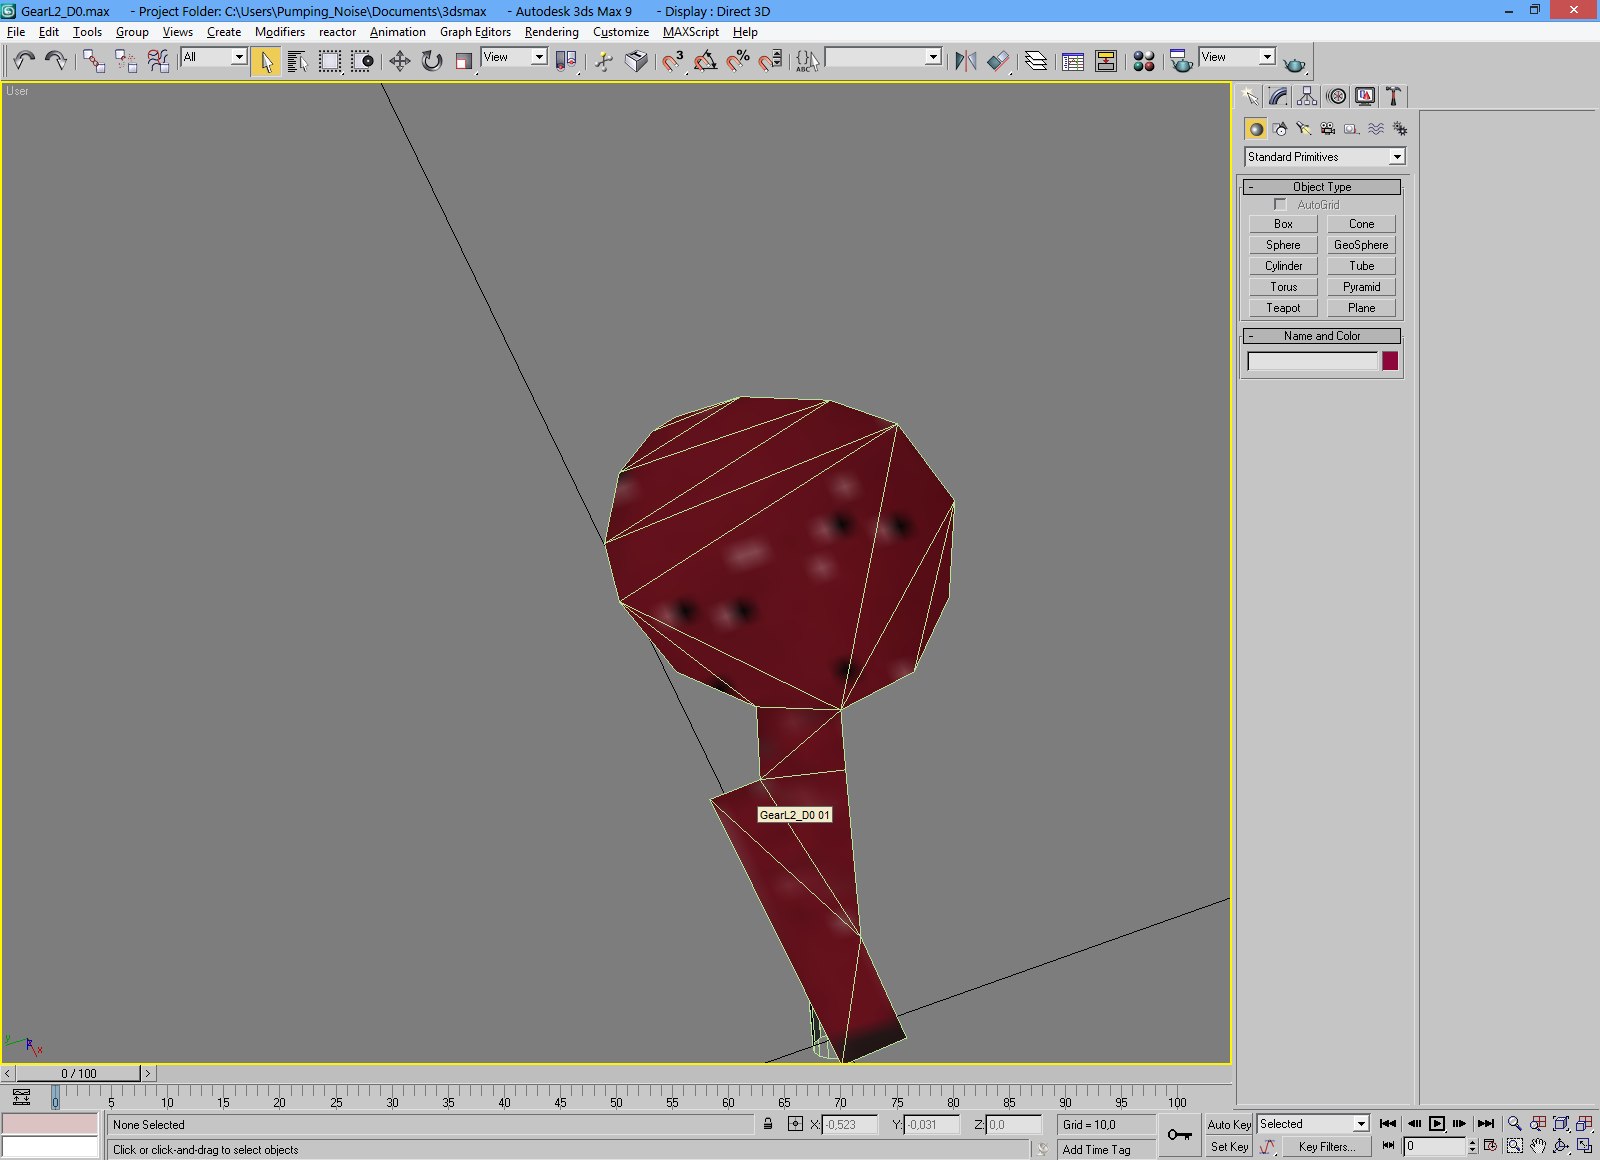Open the Utilities hammer panel
The height and width of the screenshot is (1160, 1600).
(1393, 97)
